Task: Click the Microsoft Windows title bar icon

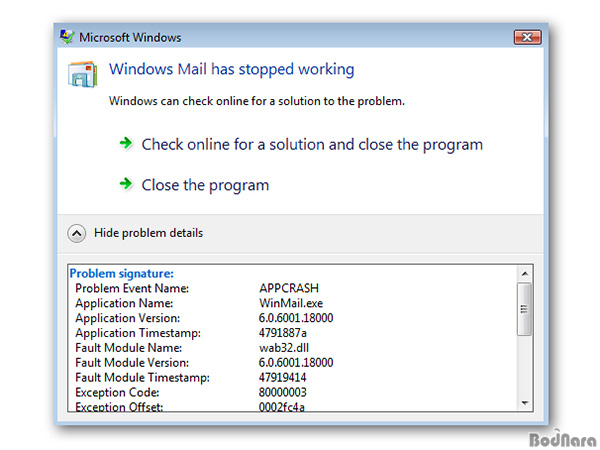Action: click(67, 37)
